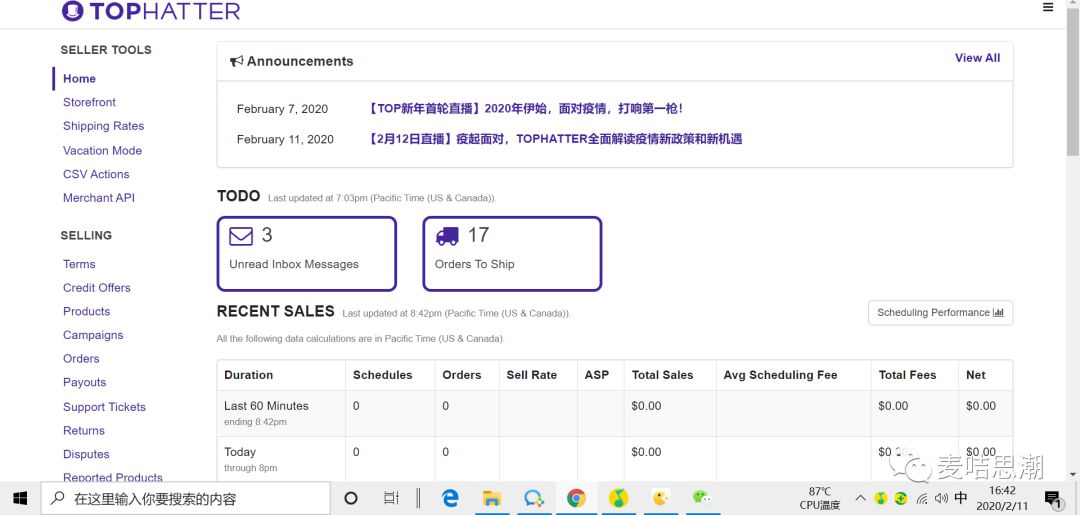Open Vacation Mode settings
Screen dimensions: 1080x515
coord(102,150)
